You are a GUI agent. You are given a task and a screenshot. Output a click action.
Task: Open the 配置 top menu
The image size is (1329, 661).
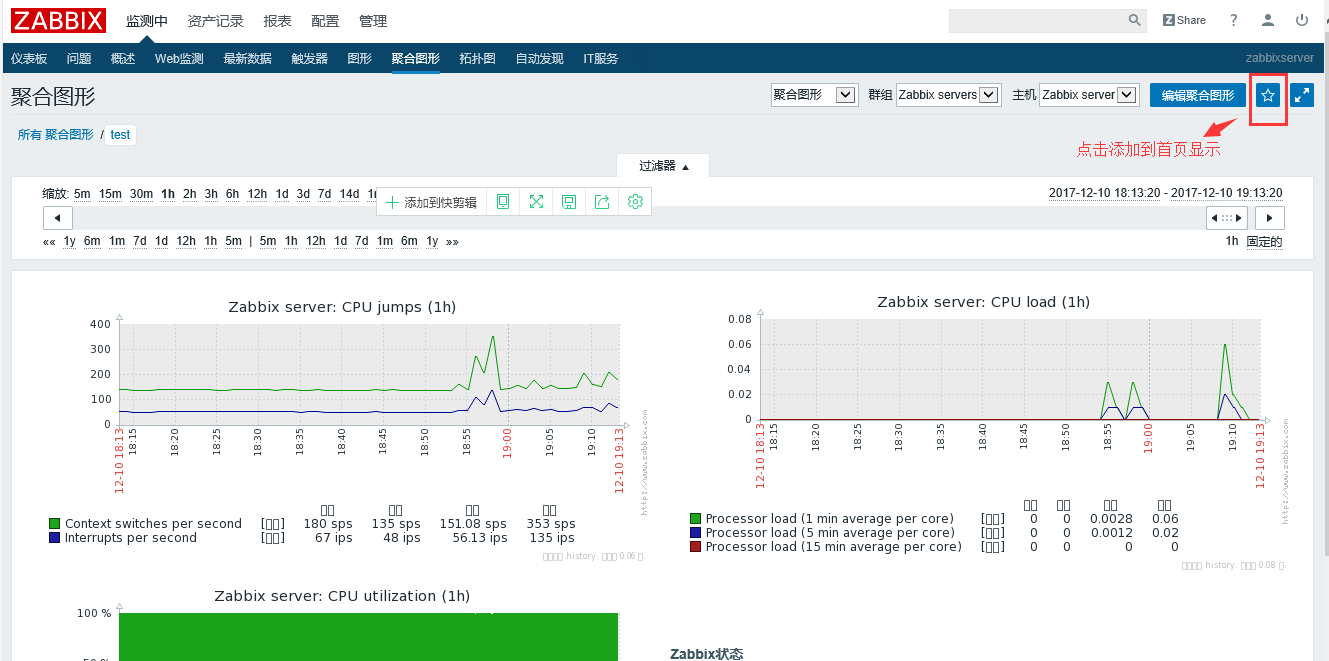pyautogui.click(x=325, y=21)
